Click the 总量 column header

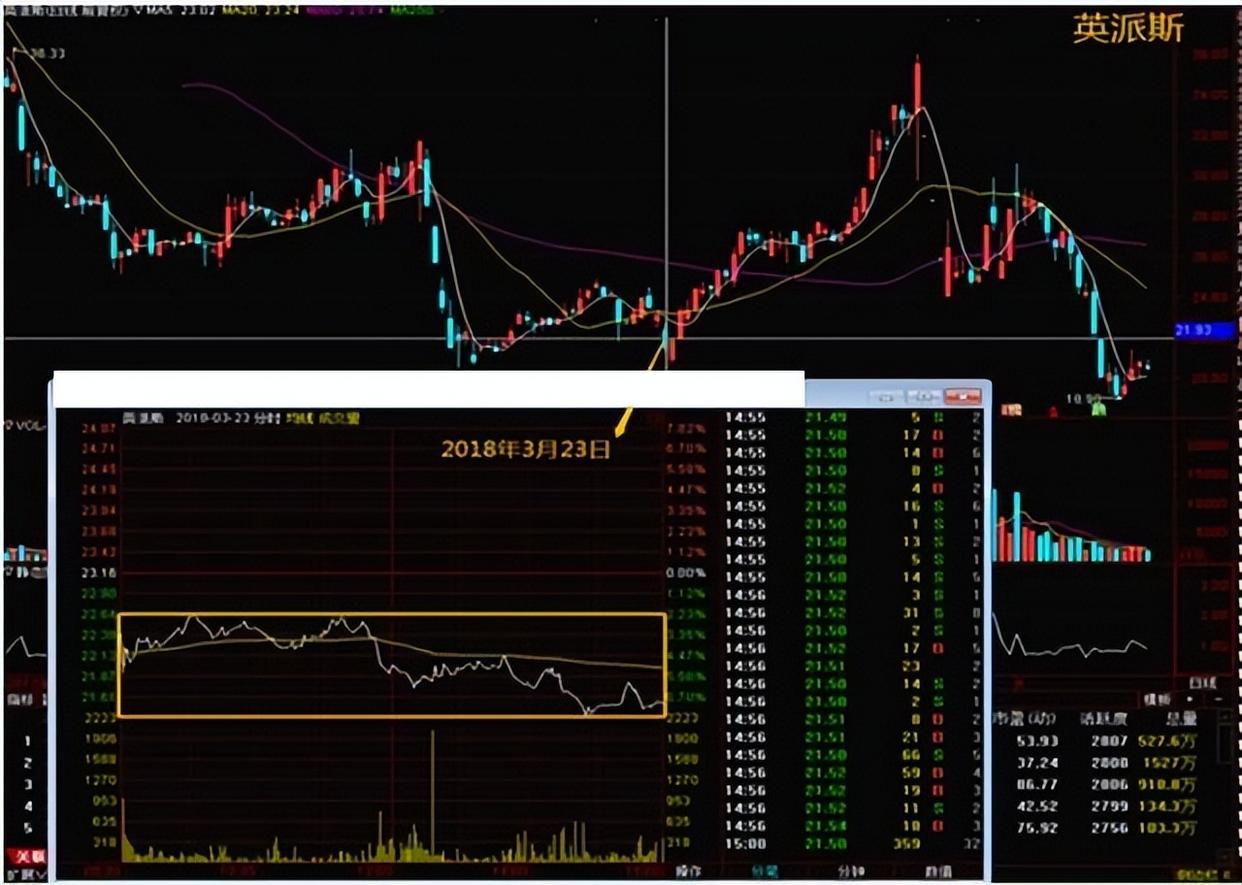click(1181, 719)
